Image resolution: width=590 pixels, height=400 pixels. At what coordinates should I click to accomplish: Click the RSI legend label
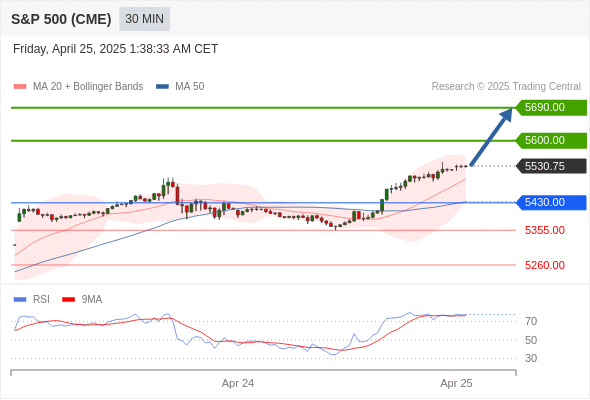pos(41,300)
